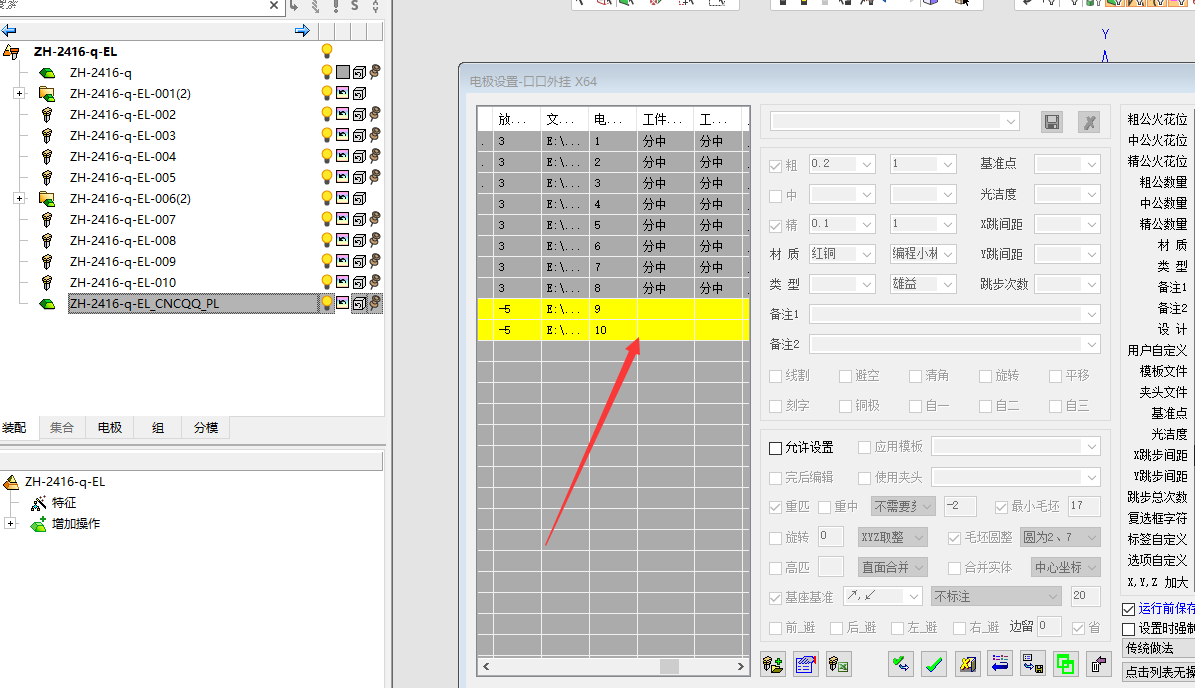The width and height of the screenshot is (1195, 688).
Task: Toggle the 毛坯圆整 checkbox
Action: [x=953, y=538]
